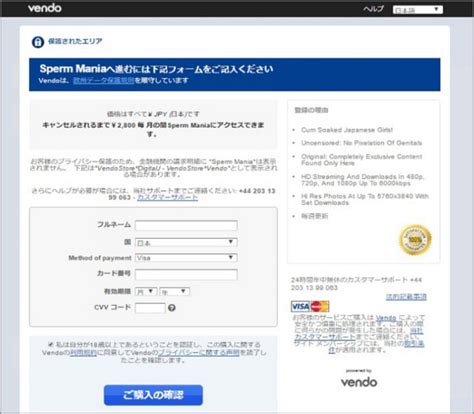Open expiry year dropdown
The width and height of the screenshot is (474, 414).
coord(175,292)
